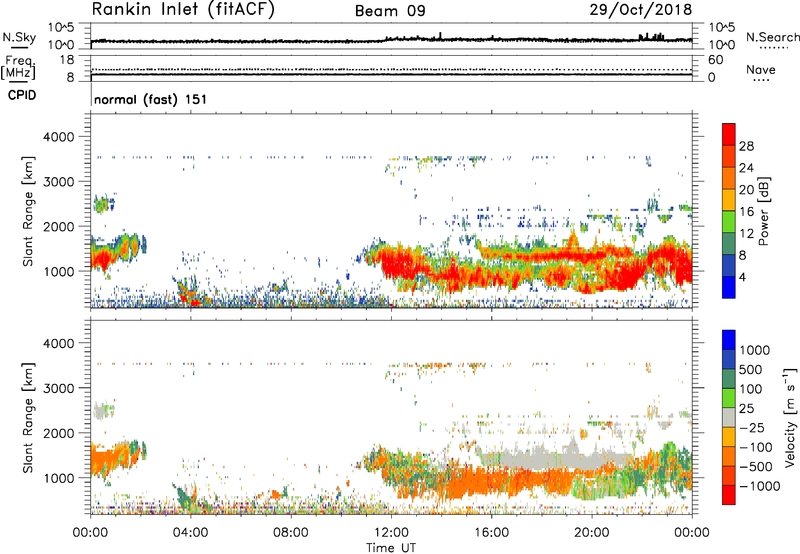Click the 16:00 time axis tick label
Viewport: 800px width, 554px height.
(491, 533)
